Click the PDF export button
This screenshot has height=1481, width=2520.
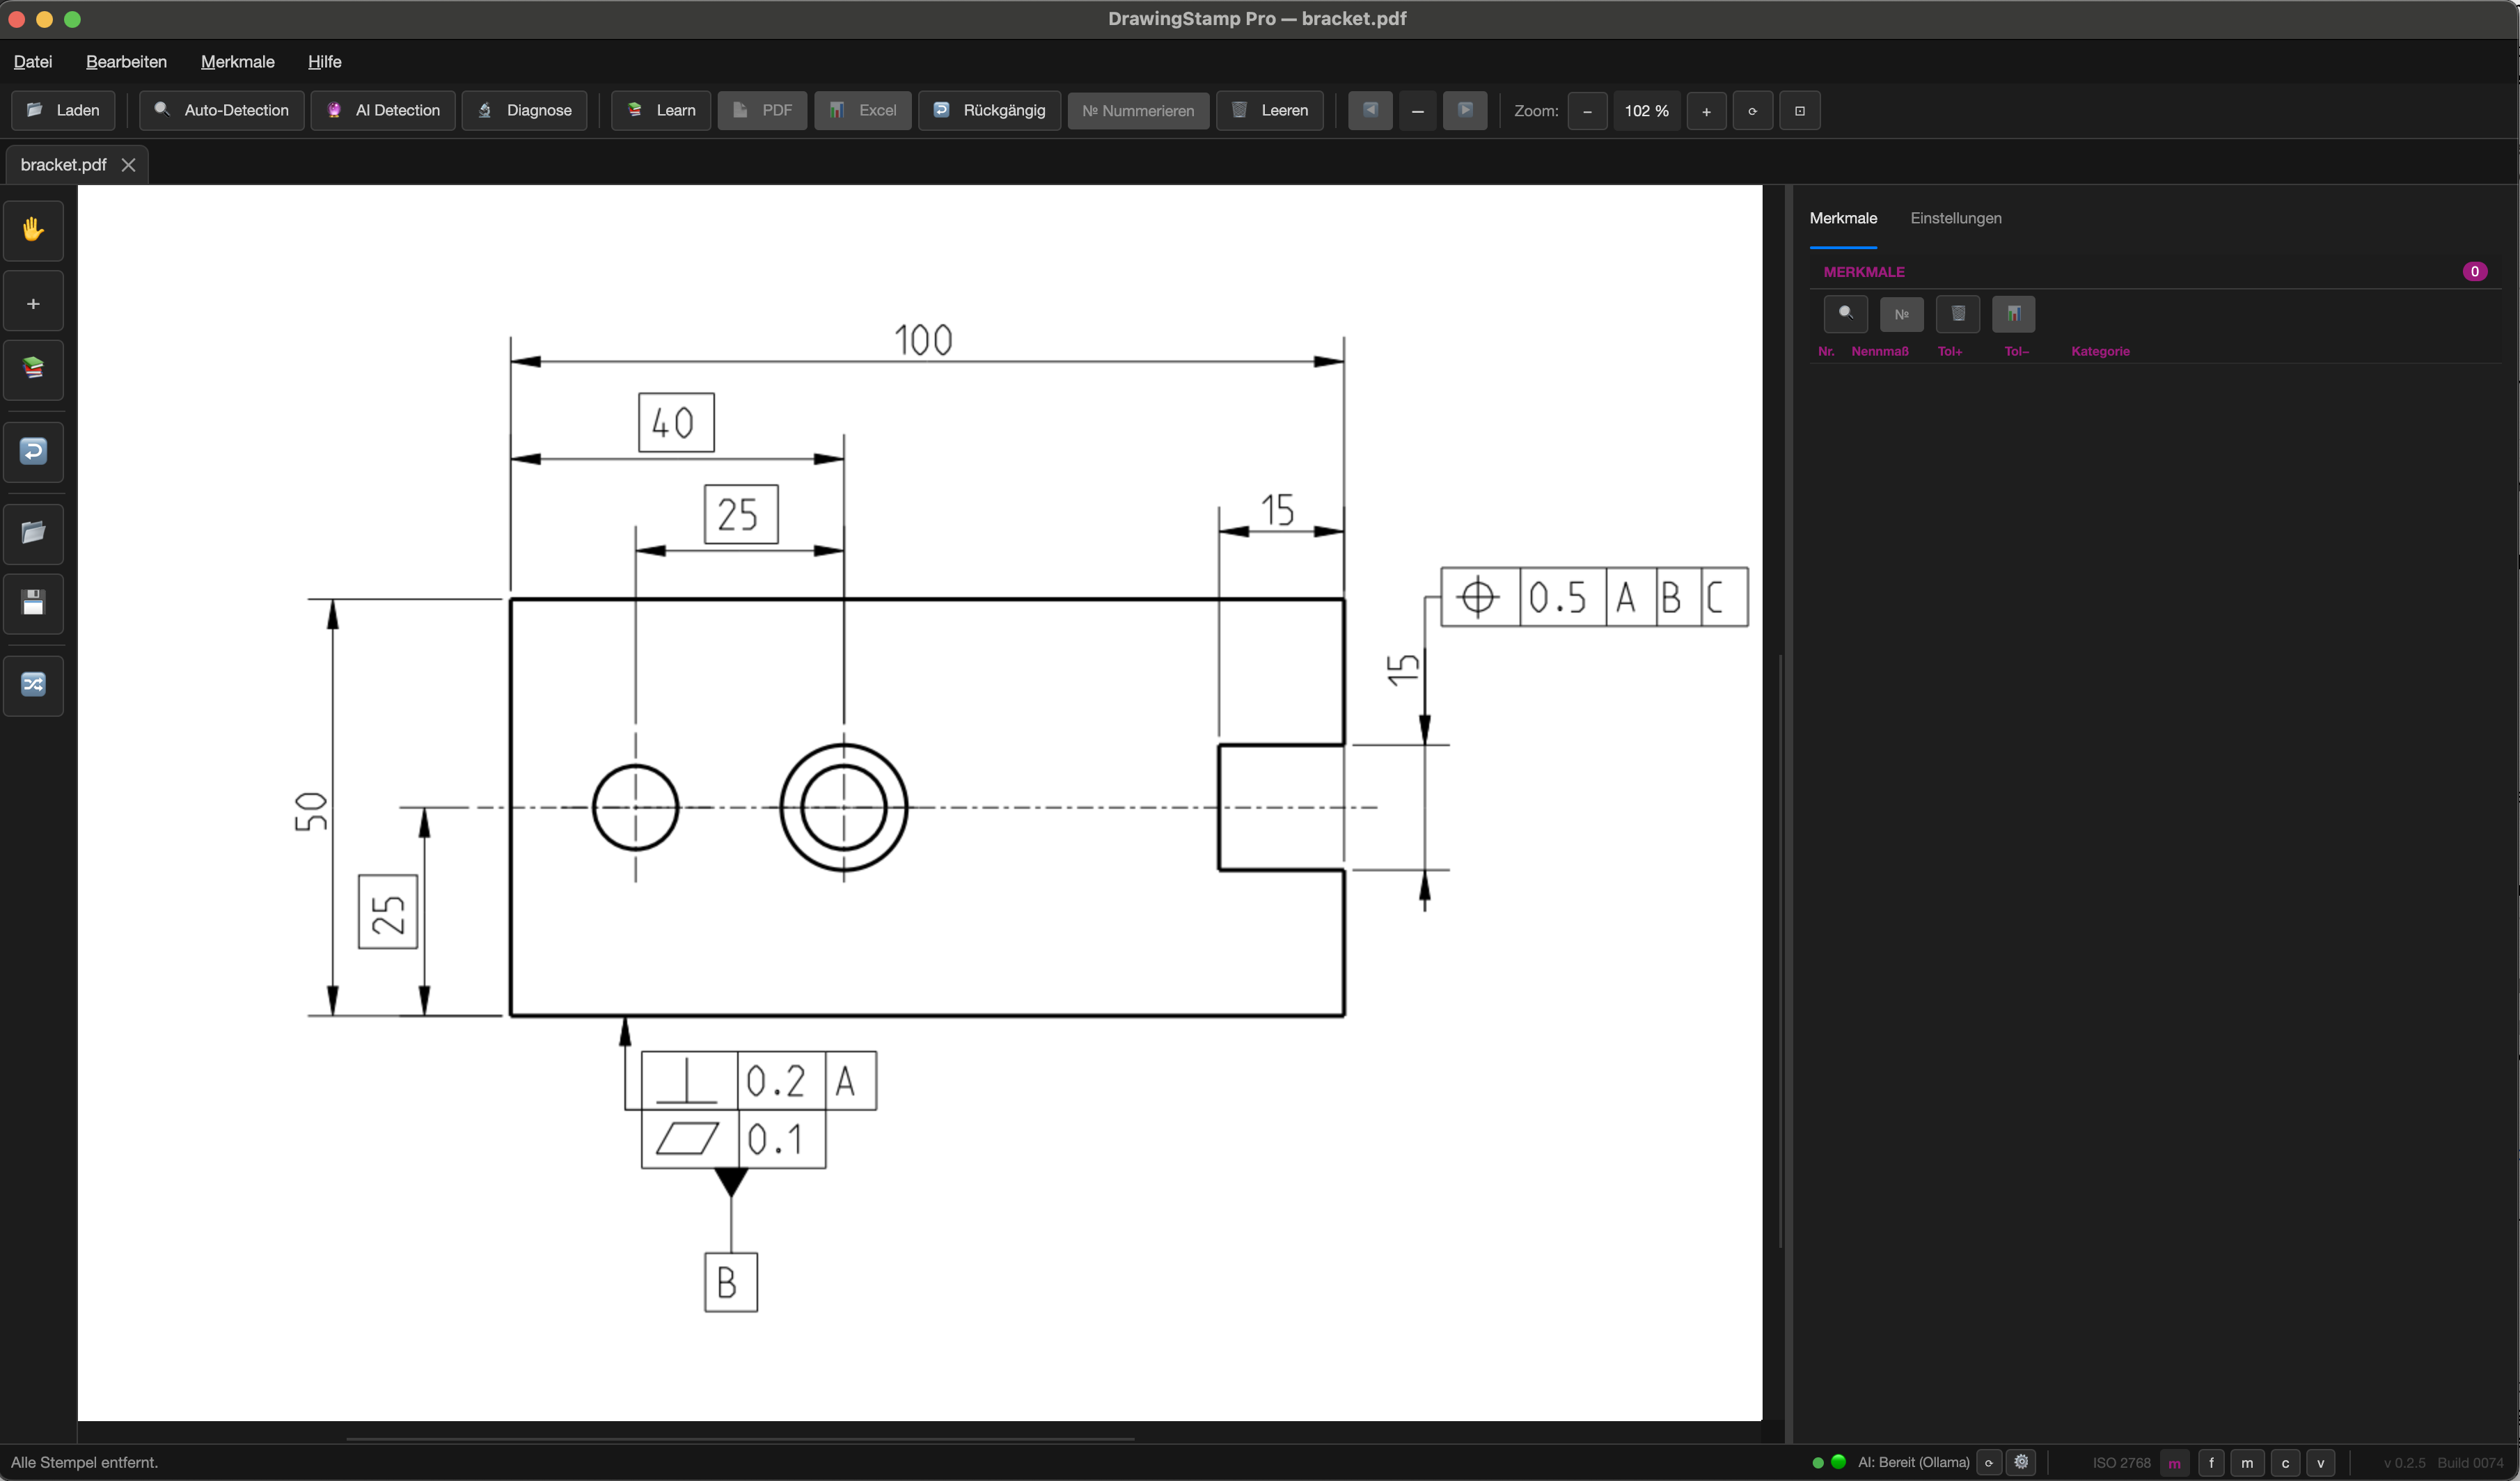coord(762,110)
